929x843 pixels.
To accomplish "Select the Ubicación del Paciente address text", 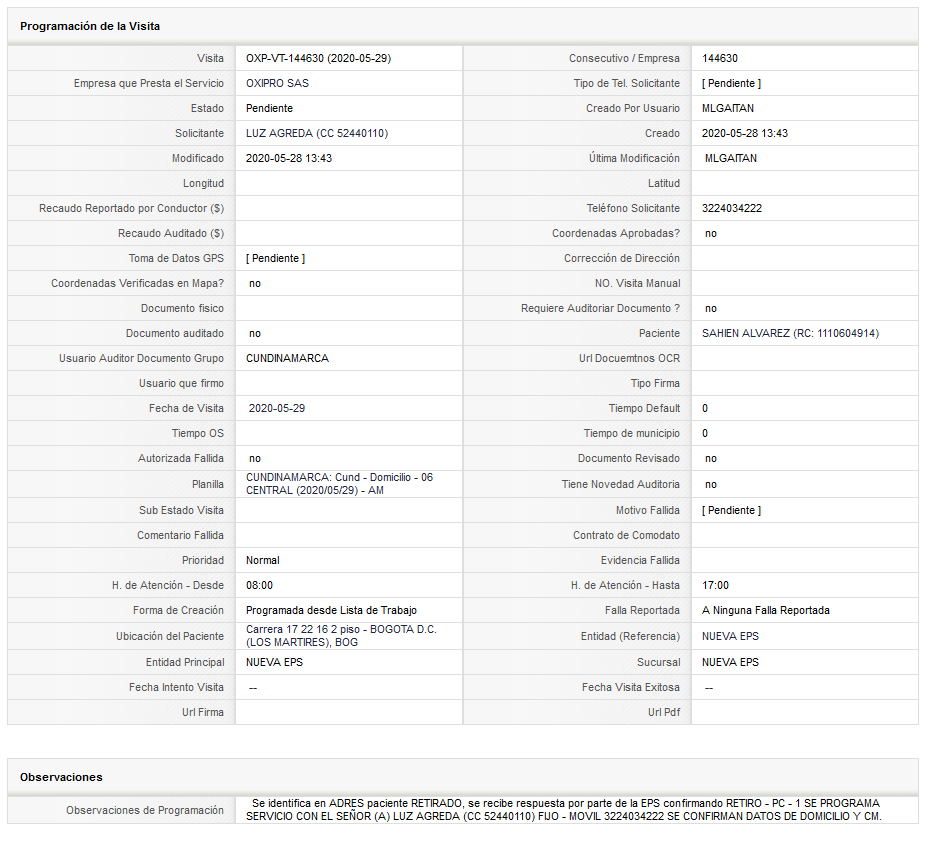I will [341, 636].
